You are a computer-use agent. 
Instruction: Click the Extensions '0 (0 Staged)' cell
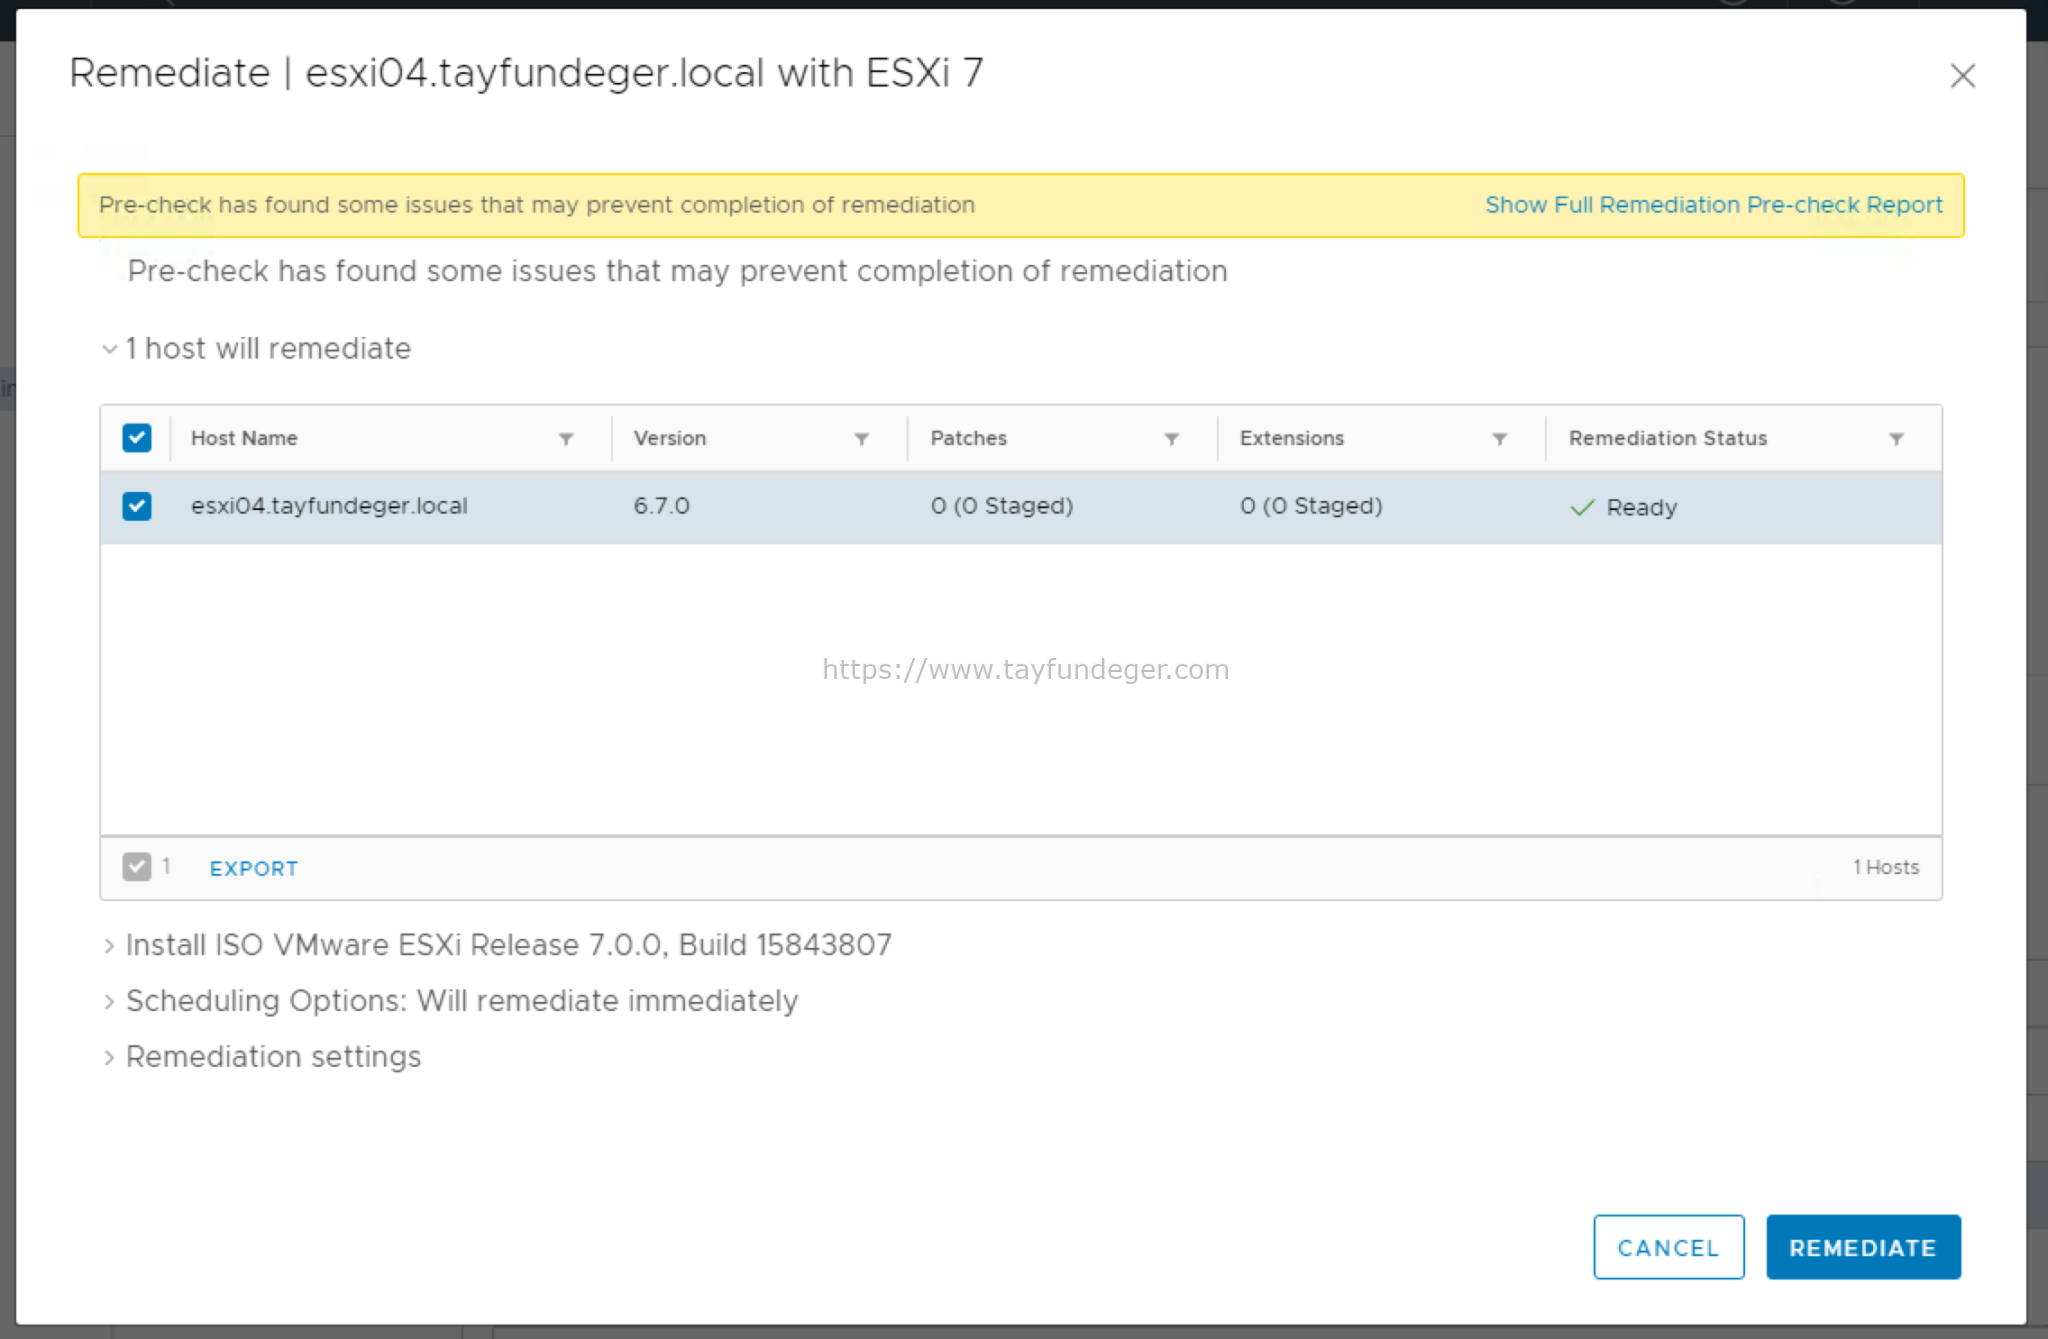click(1311, 506)
